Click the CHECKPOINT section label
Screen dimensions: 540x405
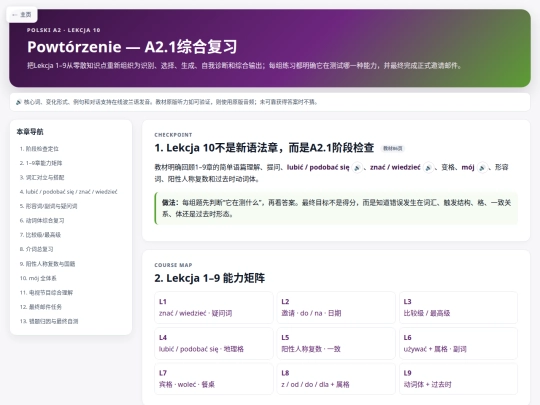pos(173,135)
